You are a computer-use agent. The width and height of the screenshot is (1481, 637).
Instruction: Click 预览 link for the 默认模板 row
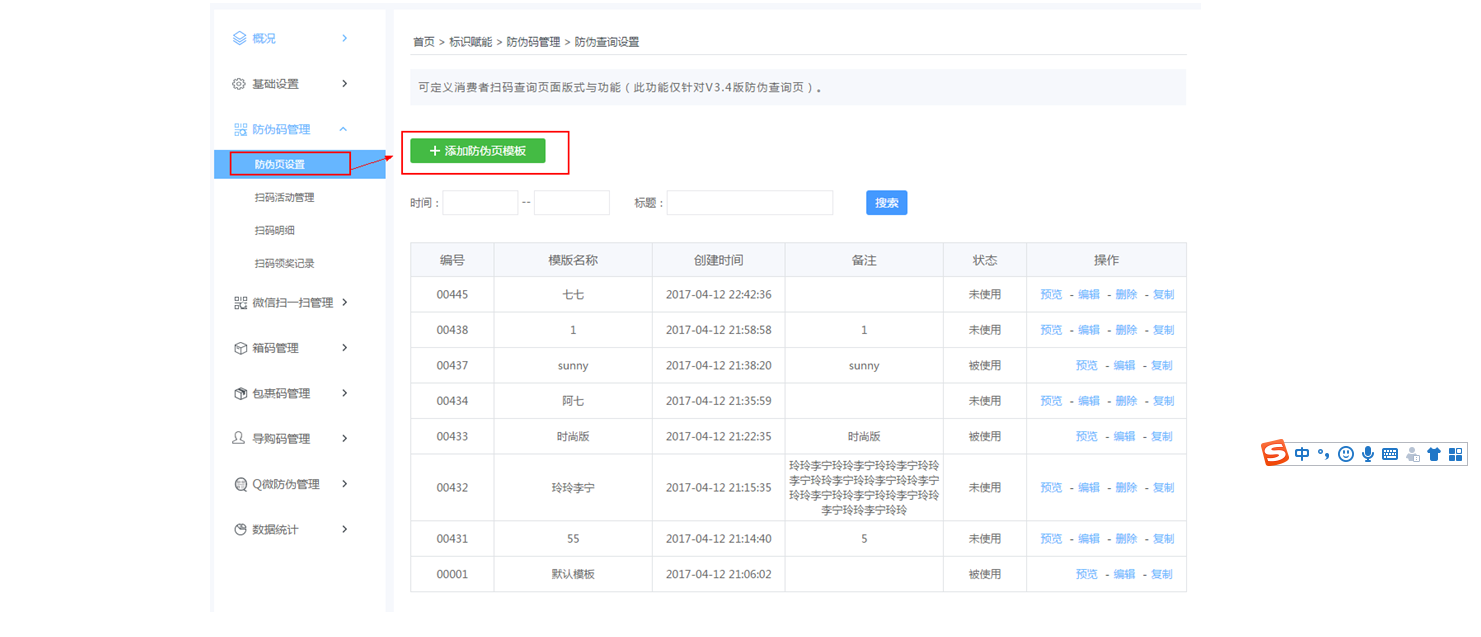1086,575
